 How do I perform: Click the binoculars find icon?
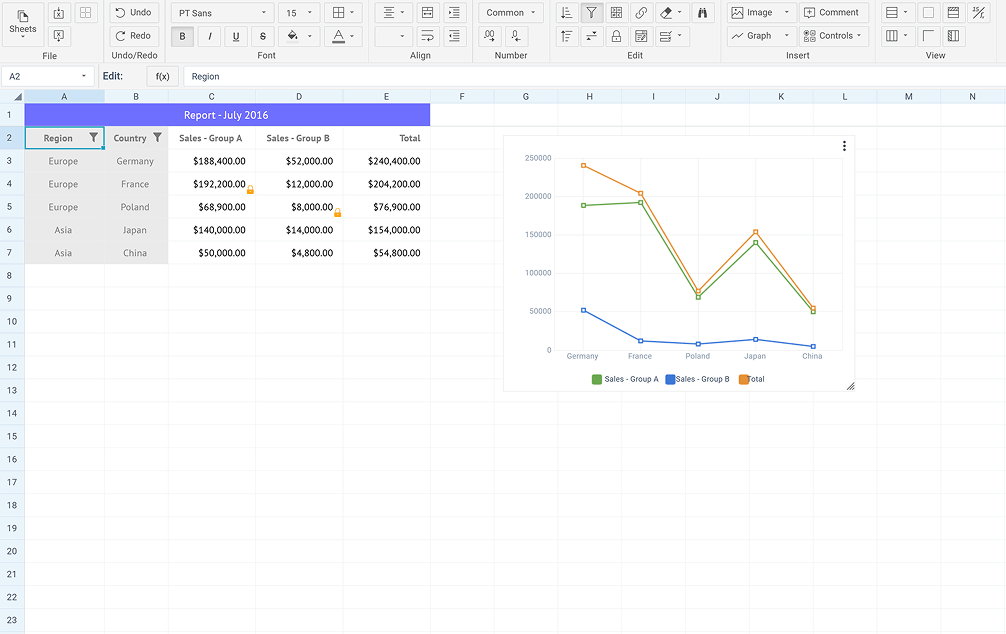point(703,13)
